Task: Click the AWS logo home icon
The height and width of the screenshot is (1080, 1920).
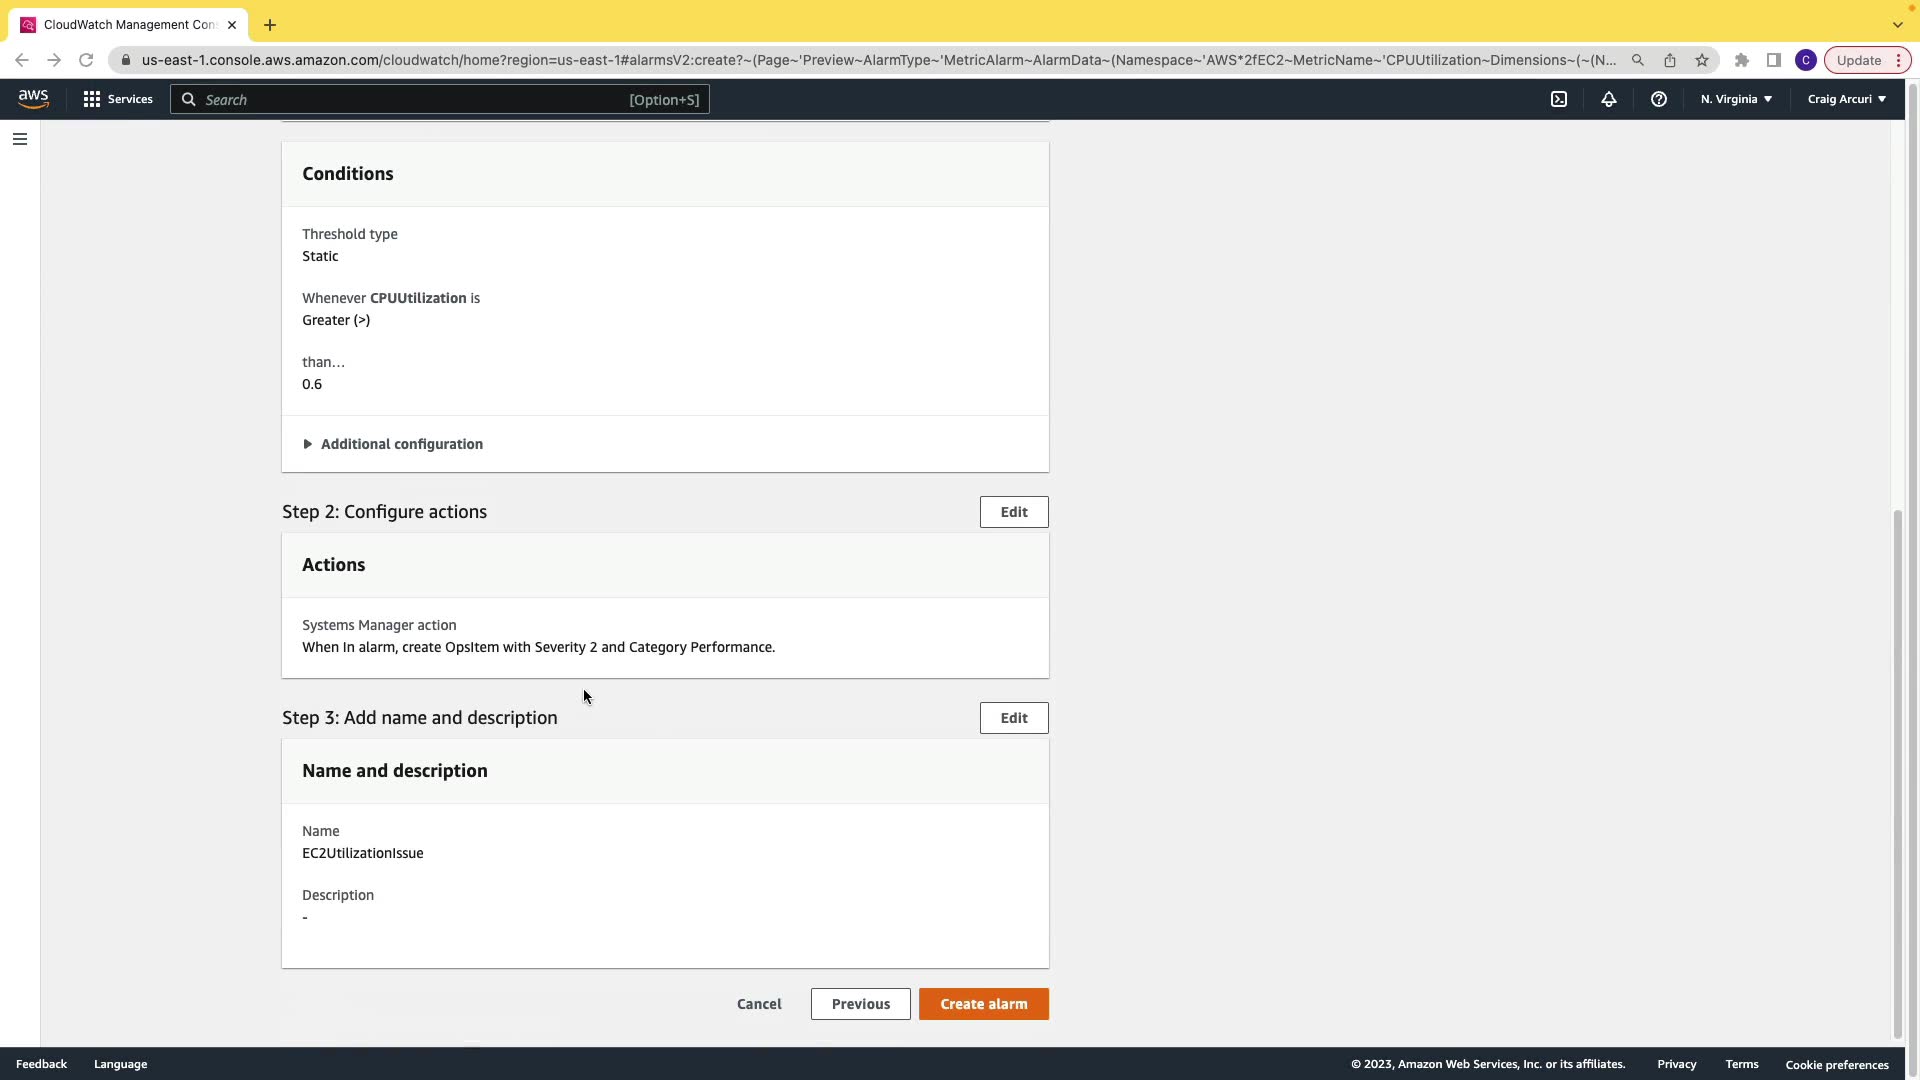Action: pyautogui.click(x=33, y=98)
